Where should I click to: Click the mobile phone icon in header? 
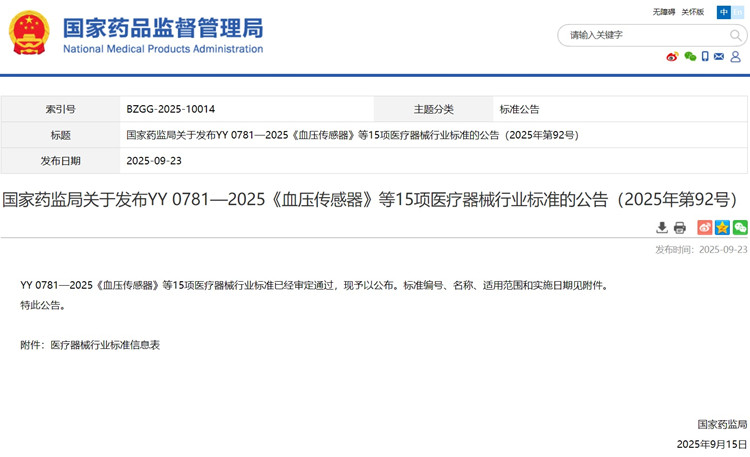pos(705,57)
